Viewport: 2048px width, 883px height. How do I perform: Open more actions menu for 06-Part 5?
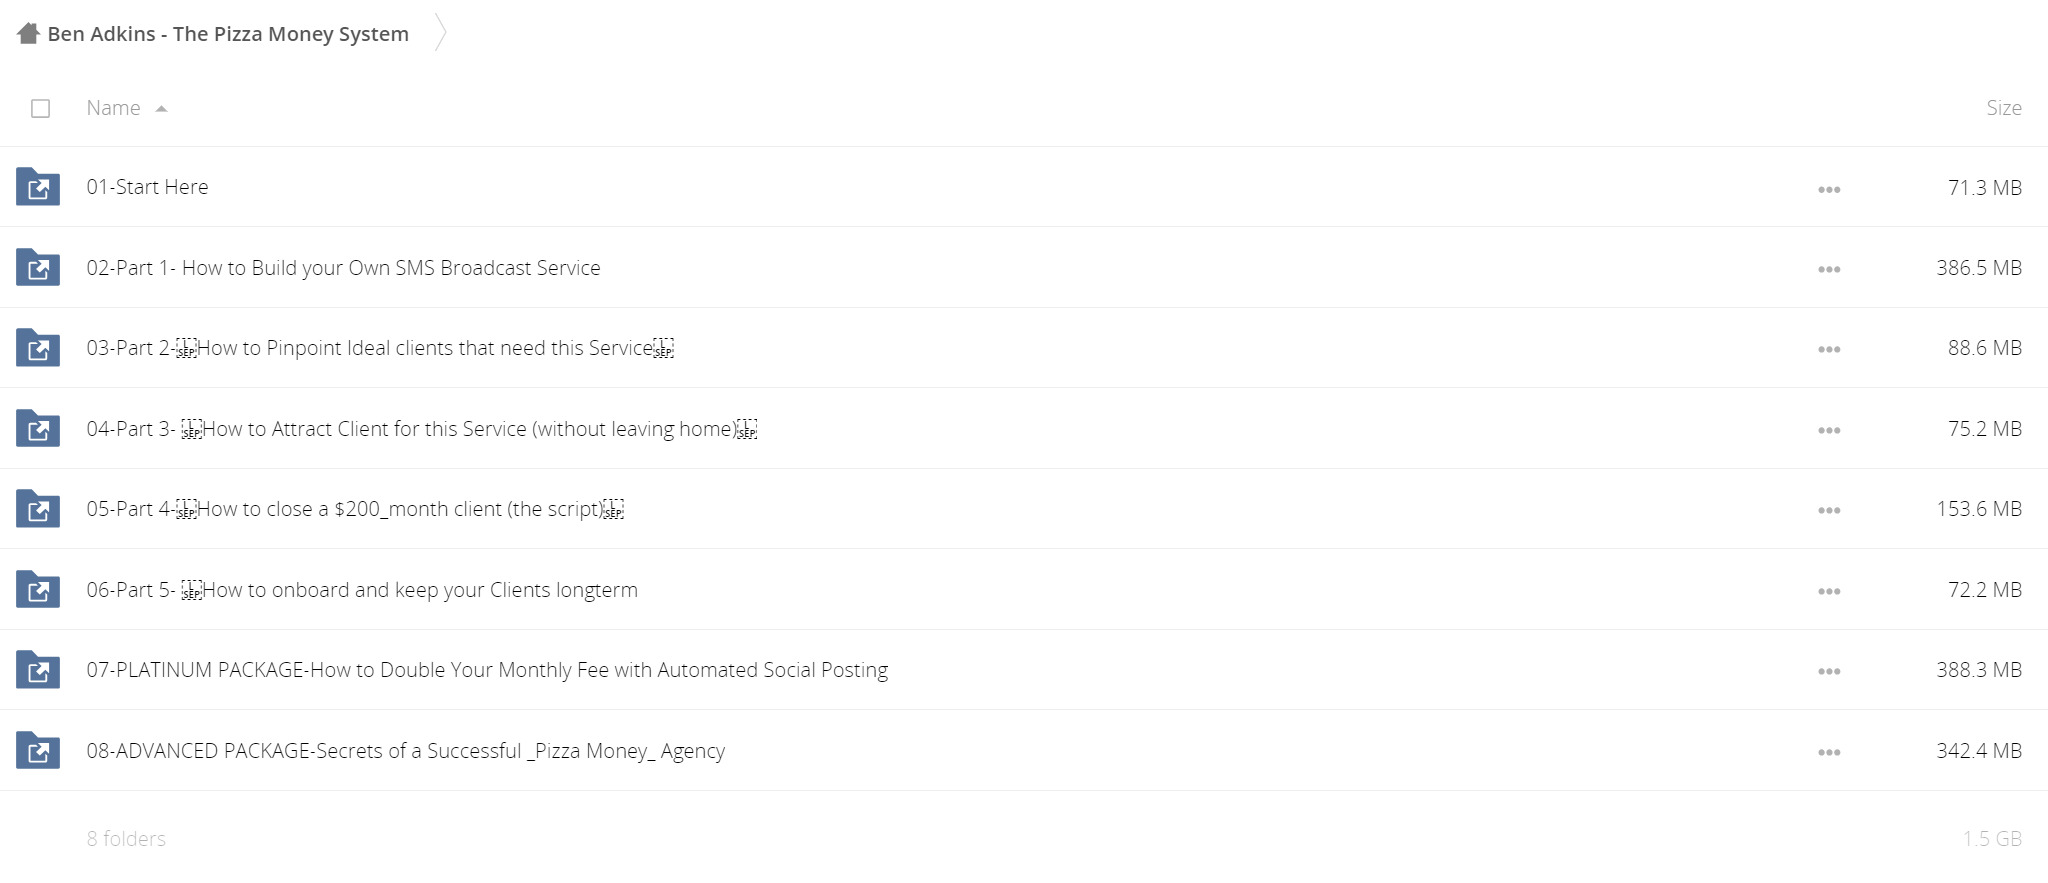pyautogui.click(x=1829, y=591)
